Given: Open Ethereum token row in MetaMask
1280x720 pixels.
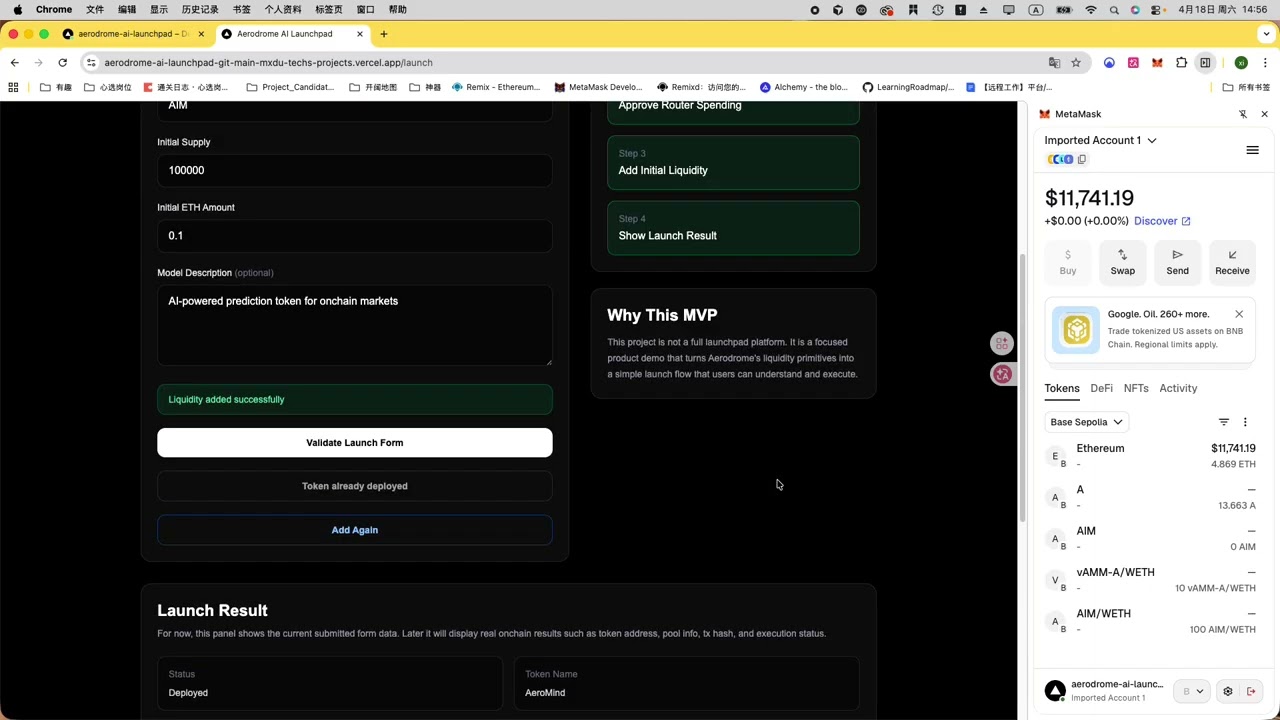Looking at the screenshot, I should pos(1150,456).
